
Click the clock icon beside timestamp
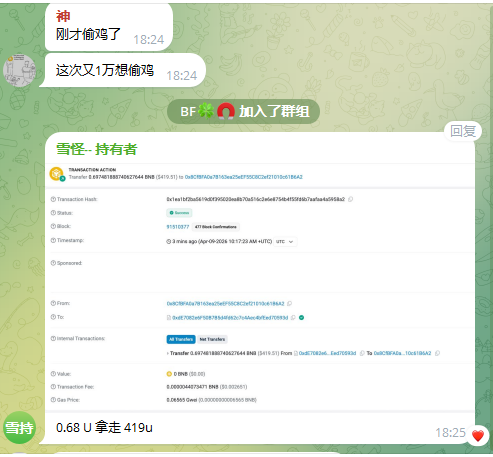(x=169, y=242)
